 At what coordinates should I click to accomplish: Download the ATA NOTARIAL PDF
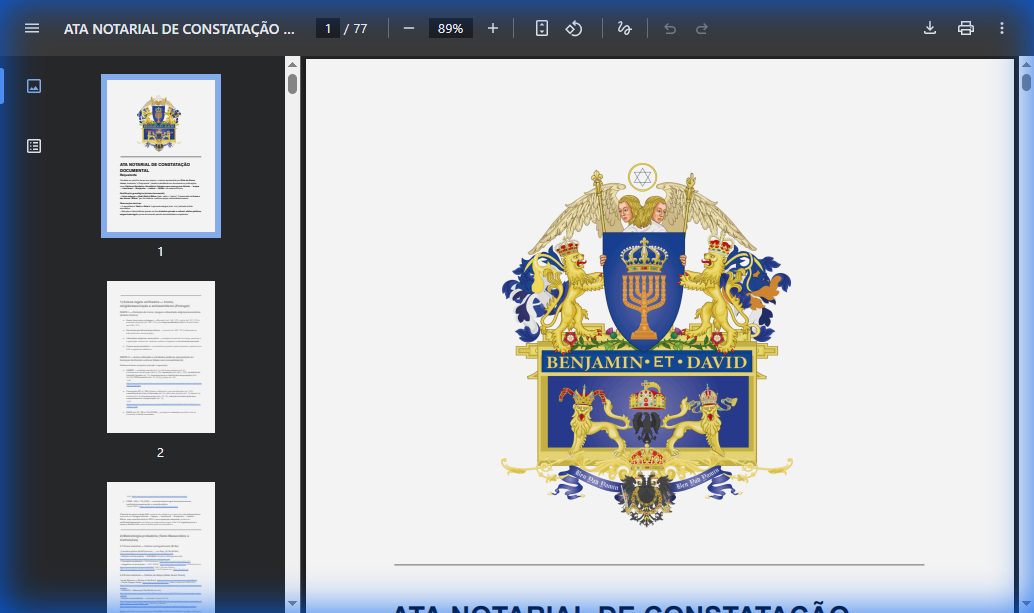click(928, 28)
